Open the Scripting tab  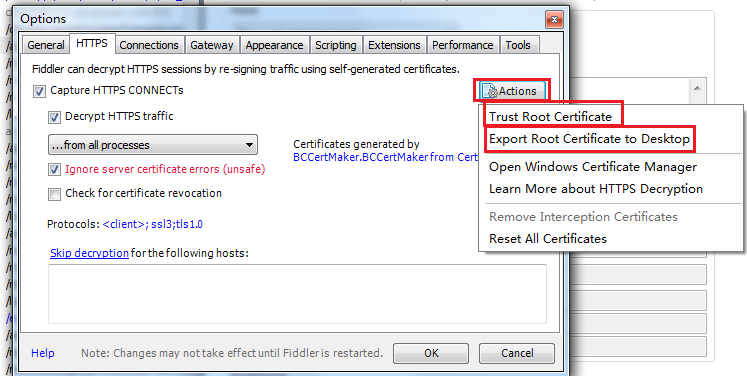[335, 45]
